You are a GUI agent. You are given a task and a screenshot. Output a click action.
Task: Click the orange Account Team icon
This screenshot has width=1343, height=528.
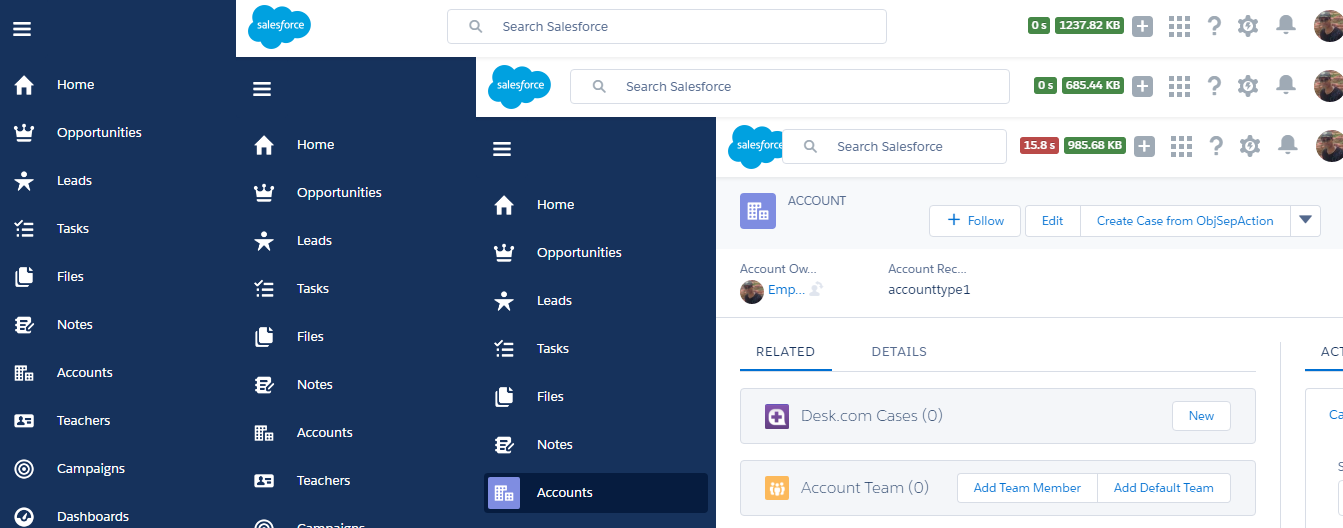coord(777,488)
